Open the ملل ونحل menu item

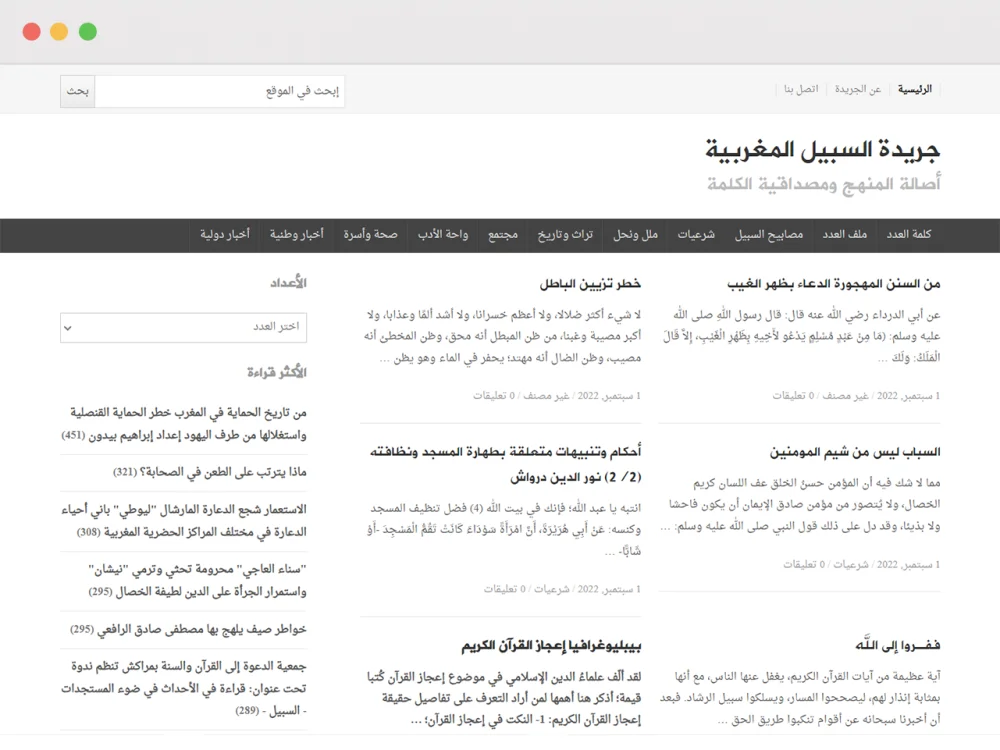[635, 235]
